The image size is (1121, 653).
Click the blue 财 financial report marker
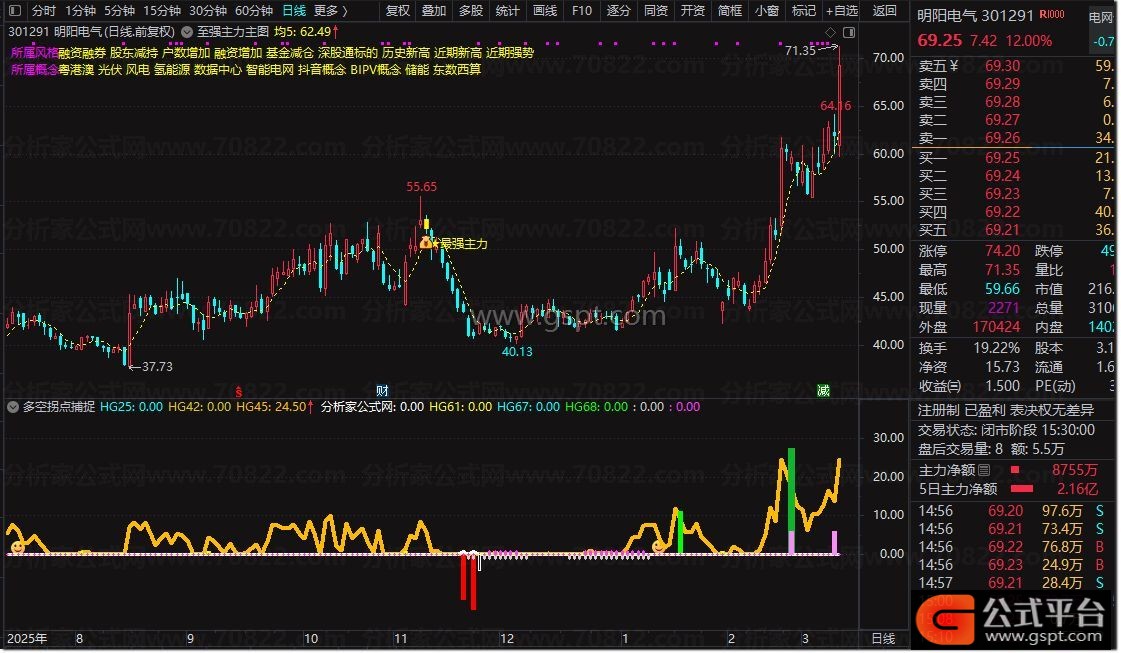click(x=381, y=389)
